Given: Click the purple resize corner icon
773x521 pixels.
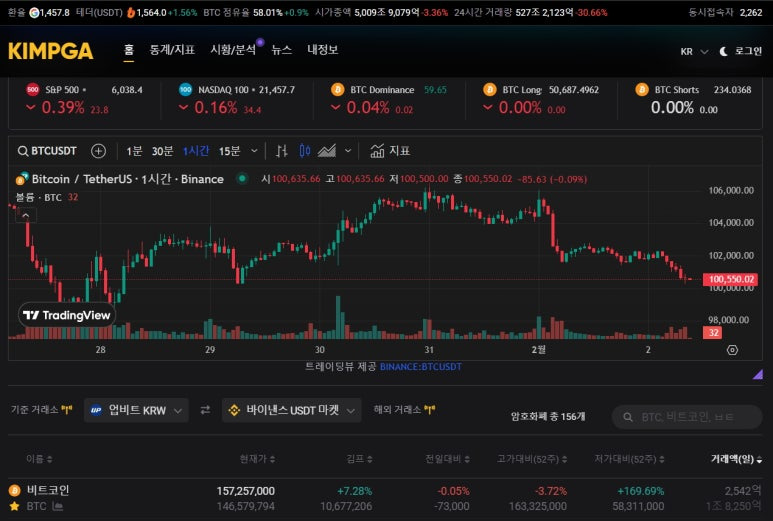Looking at the screenshot, I should (x=758, y=374).
